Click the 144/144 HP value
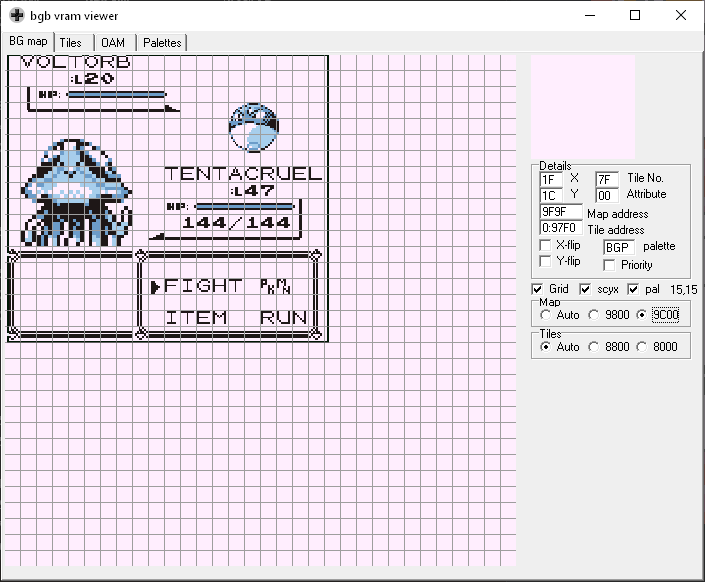This screenshot has width=705, height=582. point(236,223)
